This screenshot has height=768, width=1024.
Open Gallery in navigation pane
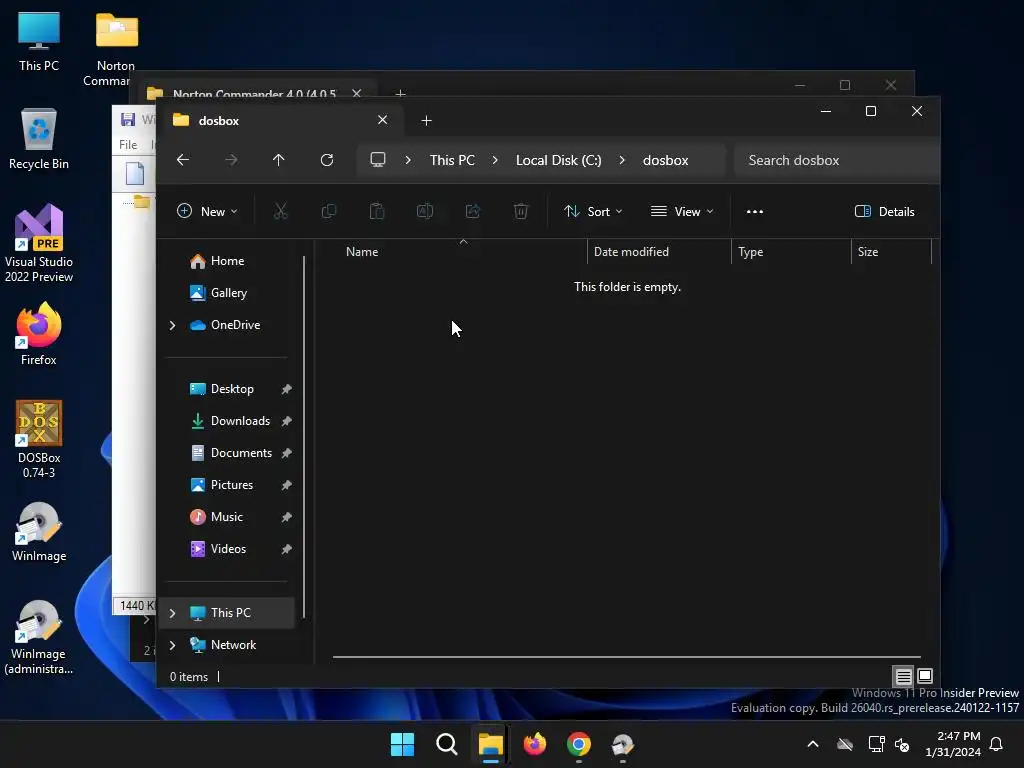(227, 293)
